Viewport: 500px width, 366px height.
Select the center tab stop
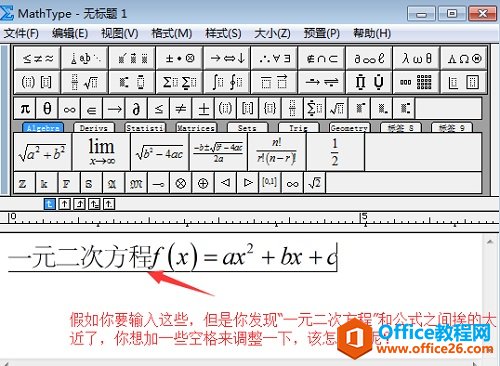[x=65, y=204]
